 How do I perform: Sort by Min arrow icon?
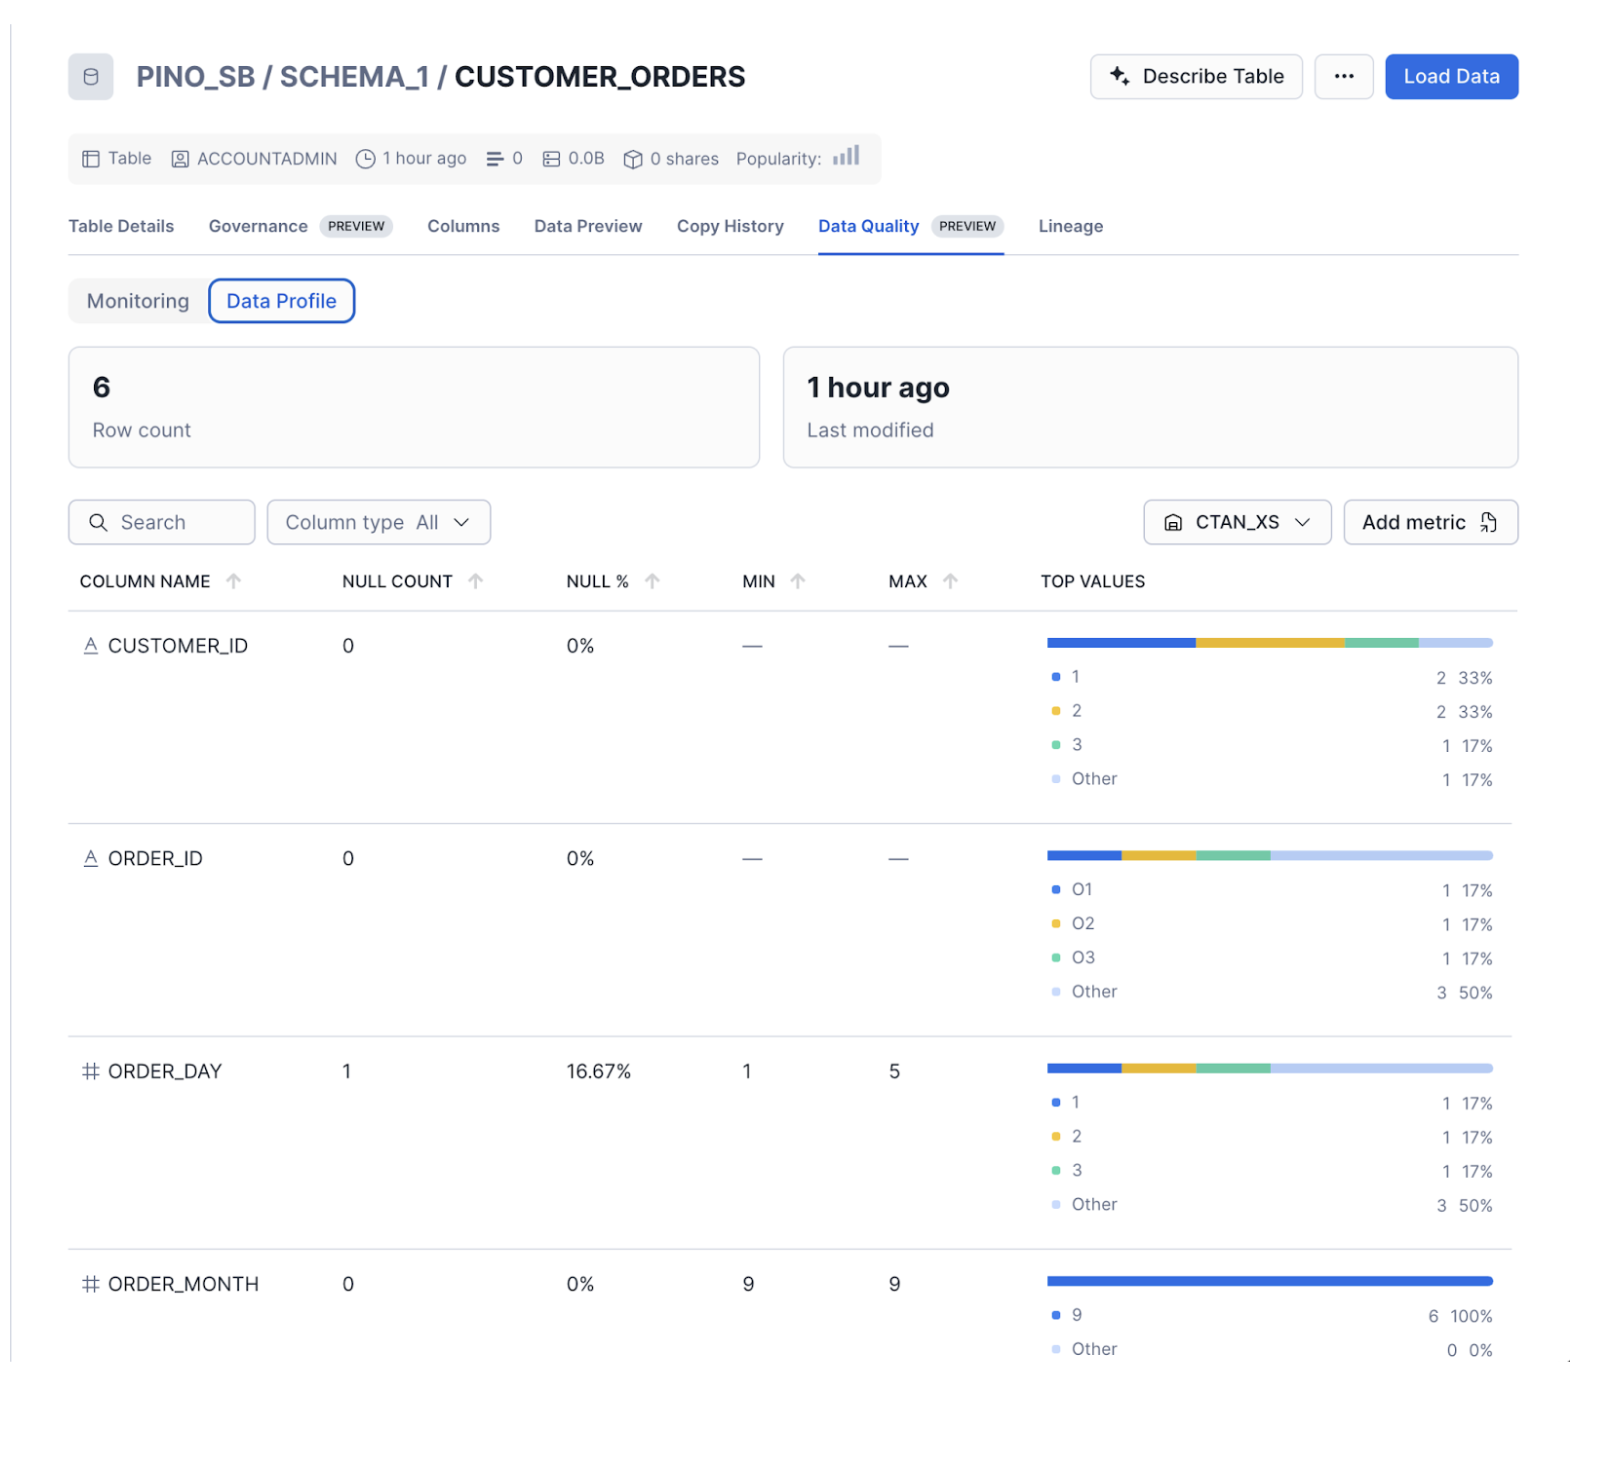click(x=797, y=581)
